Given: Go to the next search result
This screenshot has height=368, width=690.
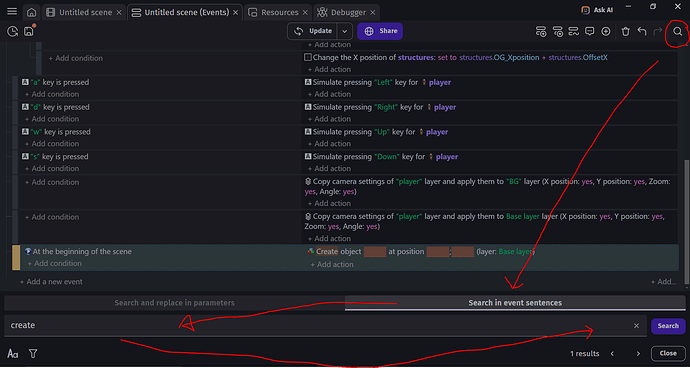Looking at the screenshot, I should click(638, 353).
